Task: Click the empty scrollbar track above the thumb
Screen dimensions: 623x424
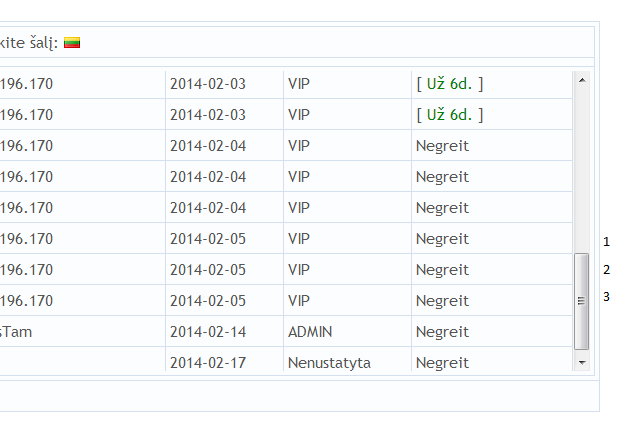Action: 582,170
